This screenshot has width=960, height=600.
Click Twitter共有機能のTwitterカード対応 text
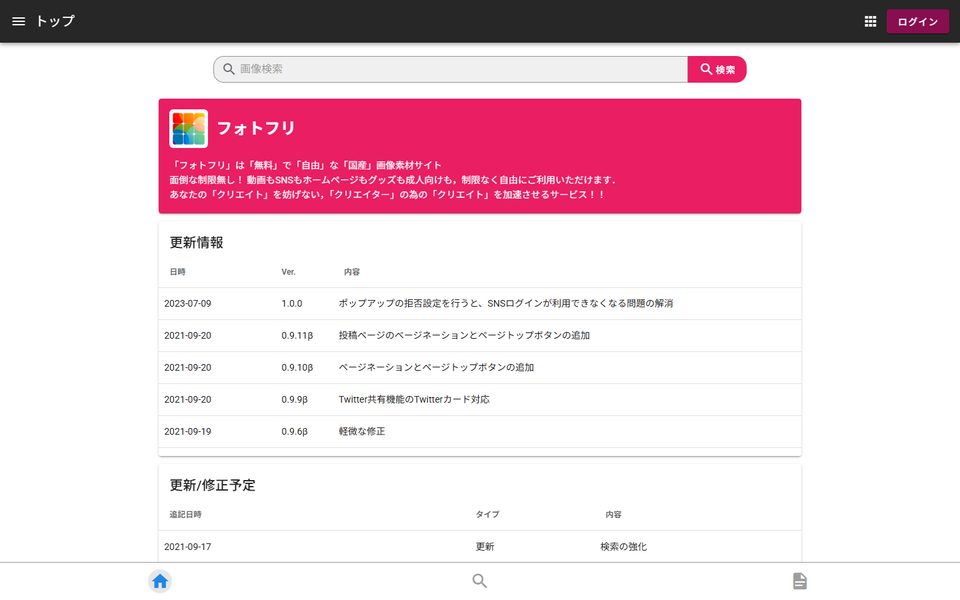coord(414,399)
